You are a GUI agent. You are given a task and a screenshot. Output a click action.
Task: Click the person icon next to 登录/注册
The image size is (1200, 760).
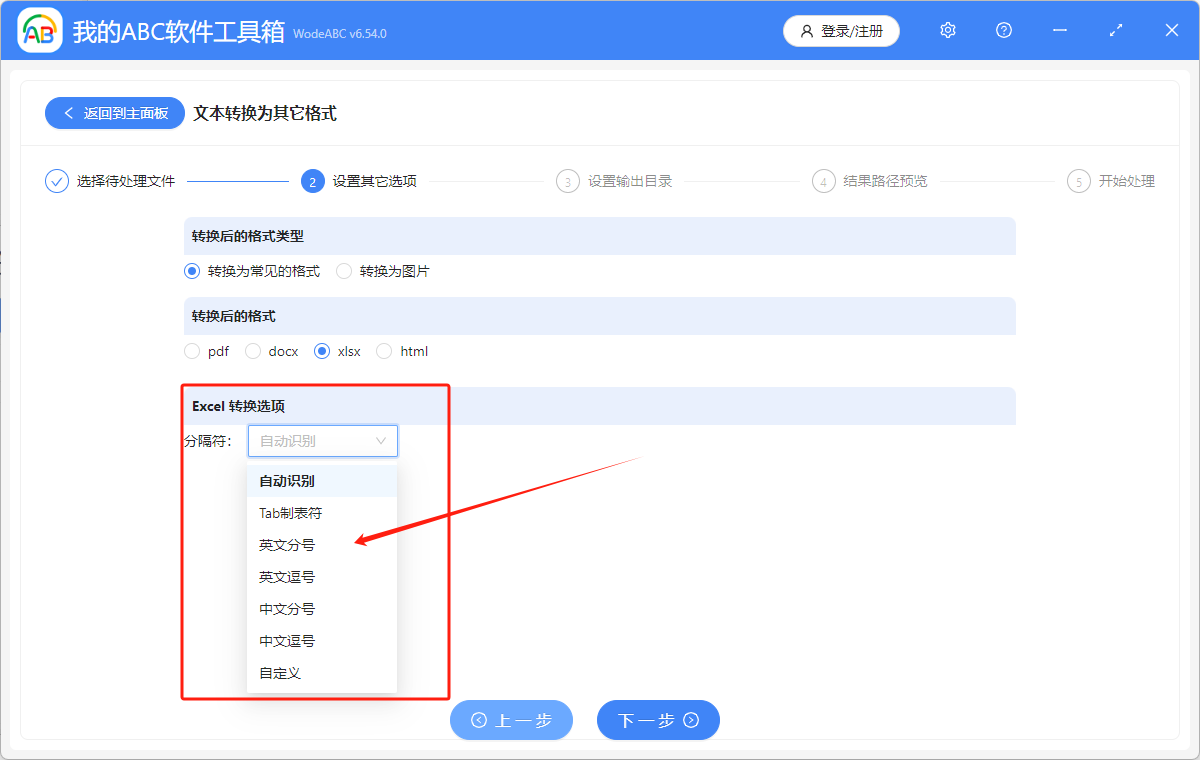(806, 31)
